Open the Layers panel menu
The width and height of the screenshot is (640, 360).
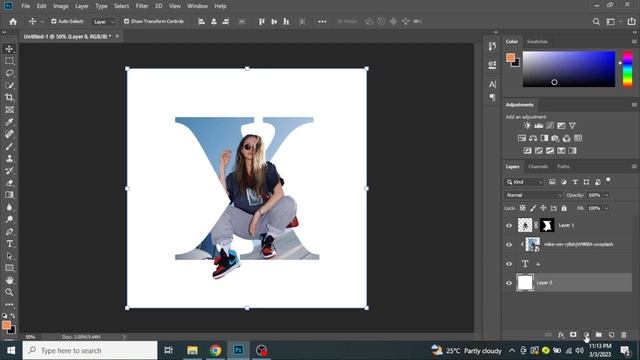(634, 167)
